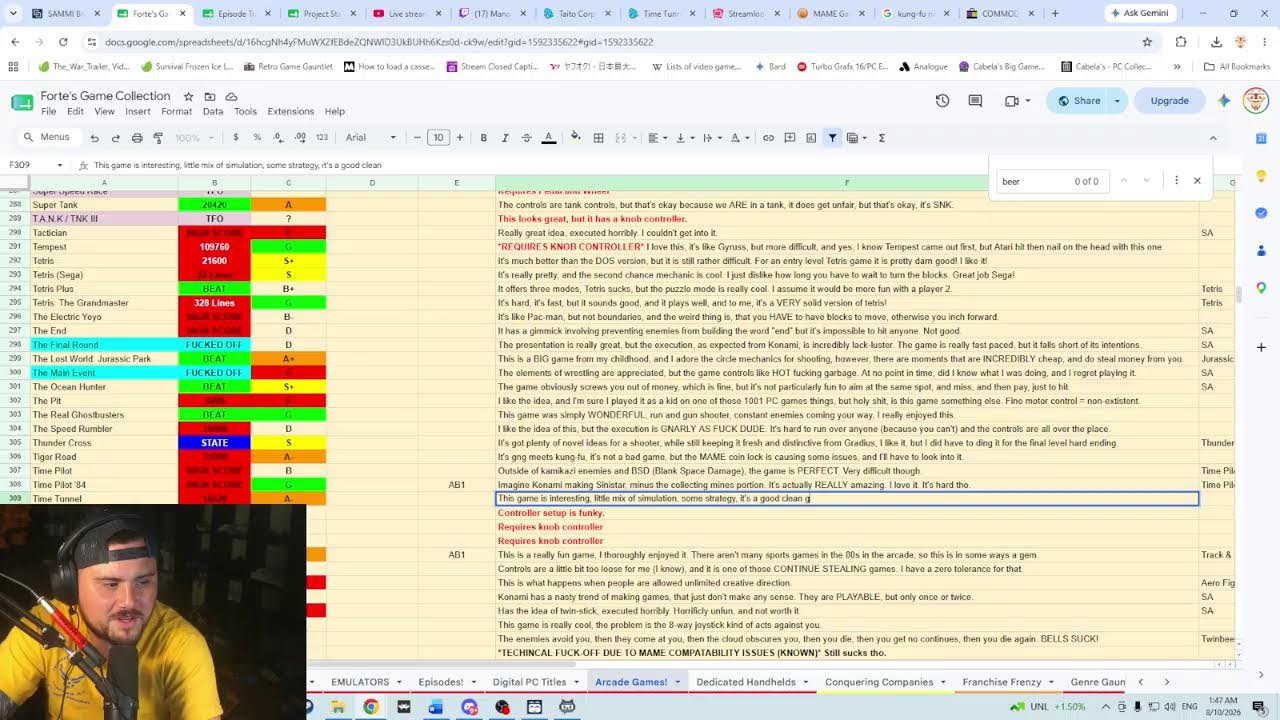Switch to the Dedicated Handhelds sheet tab
Viewport: 1280px width, 720px height.
click(x=746, y=682)
